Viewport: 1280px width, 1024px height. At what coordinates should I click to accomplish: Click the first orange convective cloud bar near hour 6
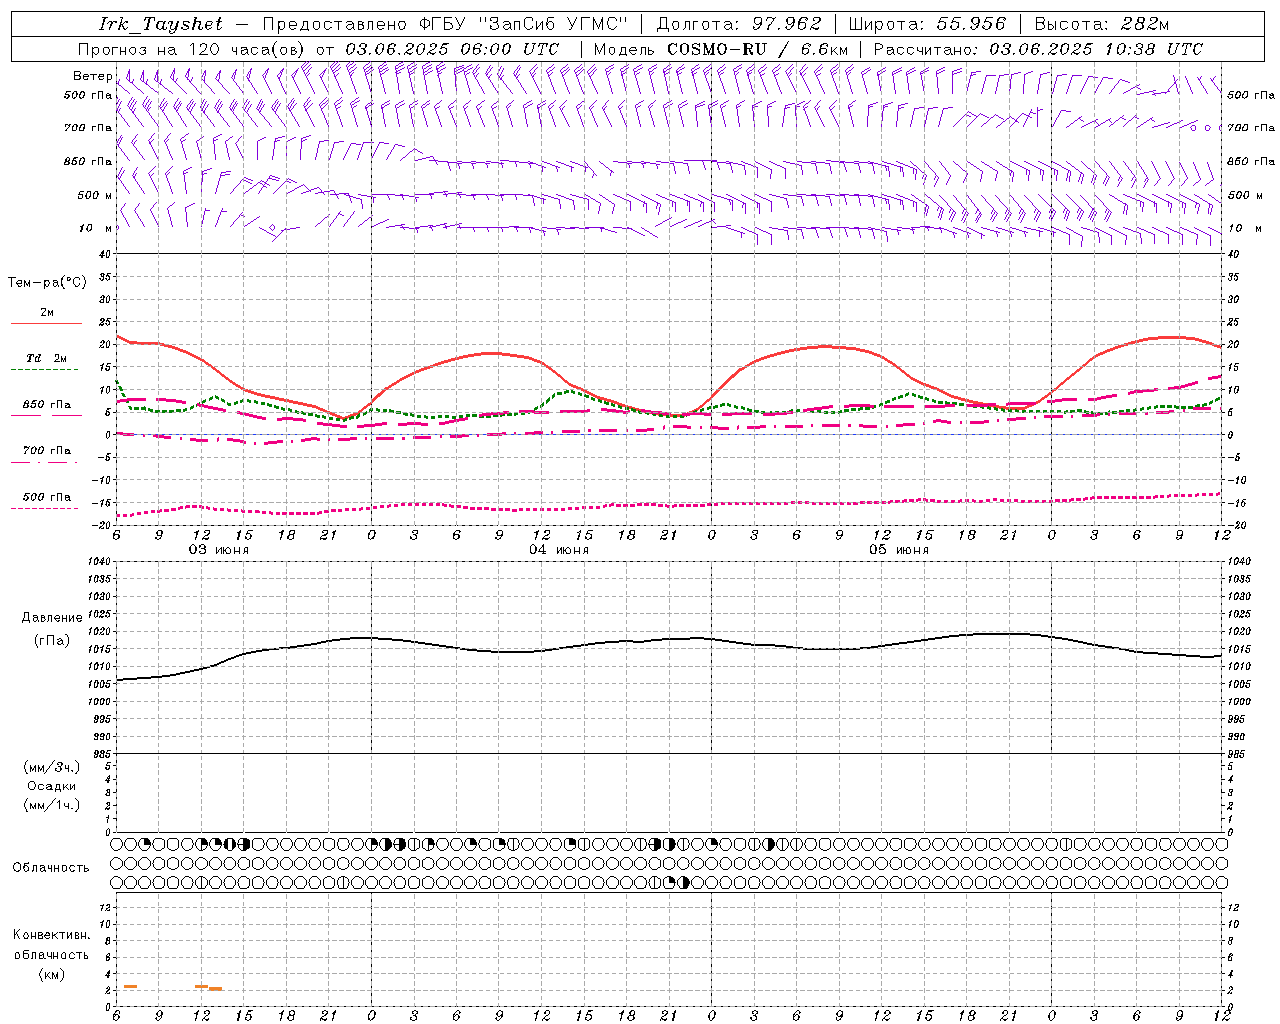point(130,987)
